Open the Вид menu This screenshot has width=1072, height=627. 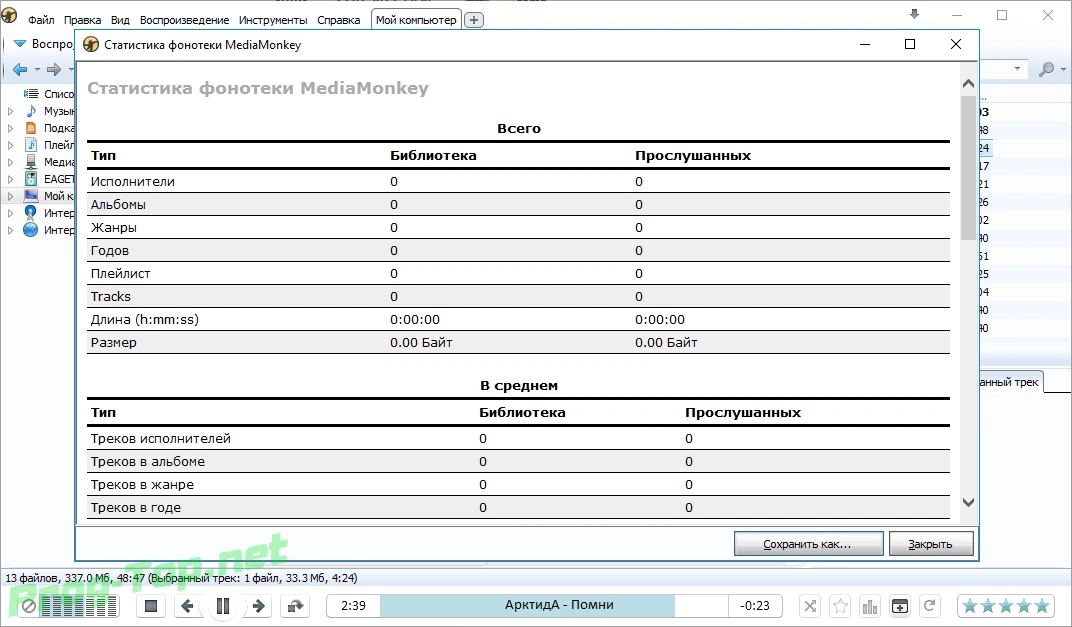[x=120, y=20]
